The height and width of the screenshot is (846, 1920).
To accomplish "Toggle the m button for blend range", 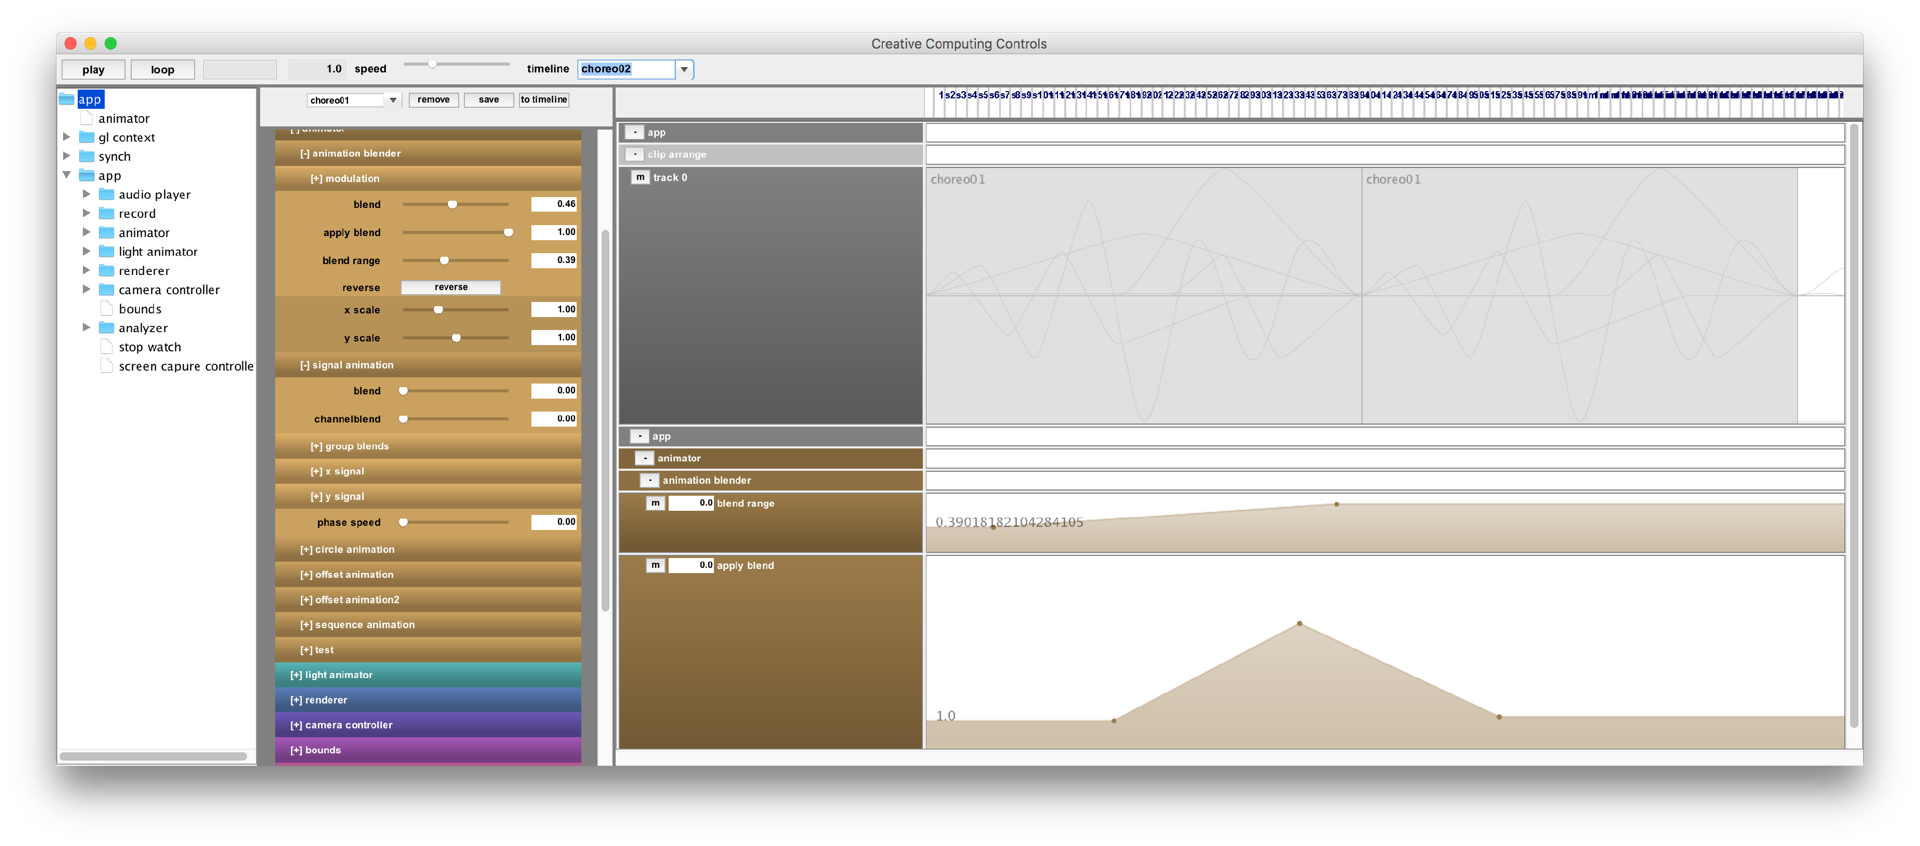I will 655,504.
